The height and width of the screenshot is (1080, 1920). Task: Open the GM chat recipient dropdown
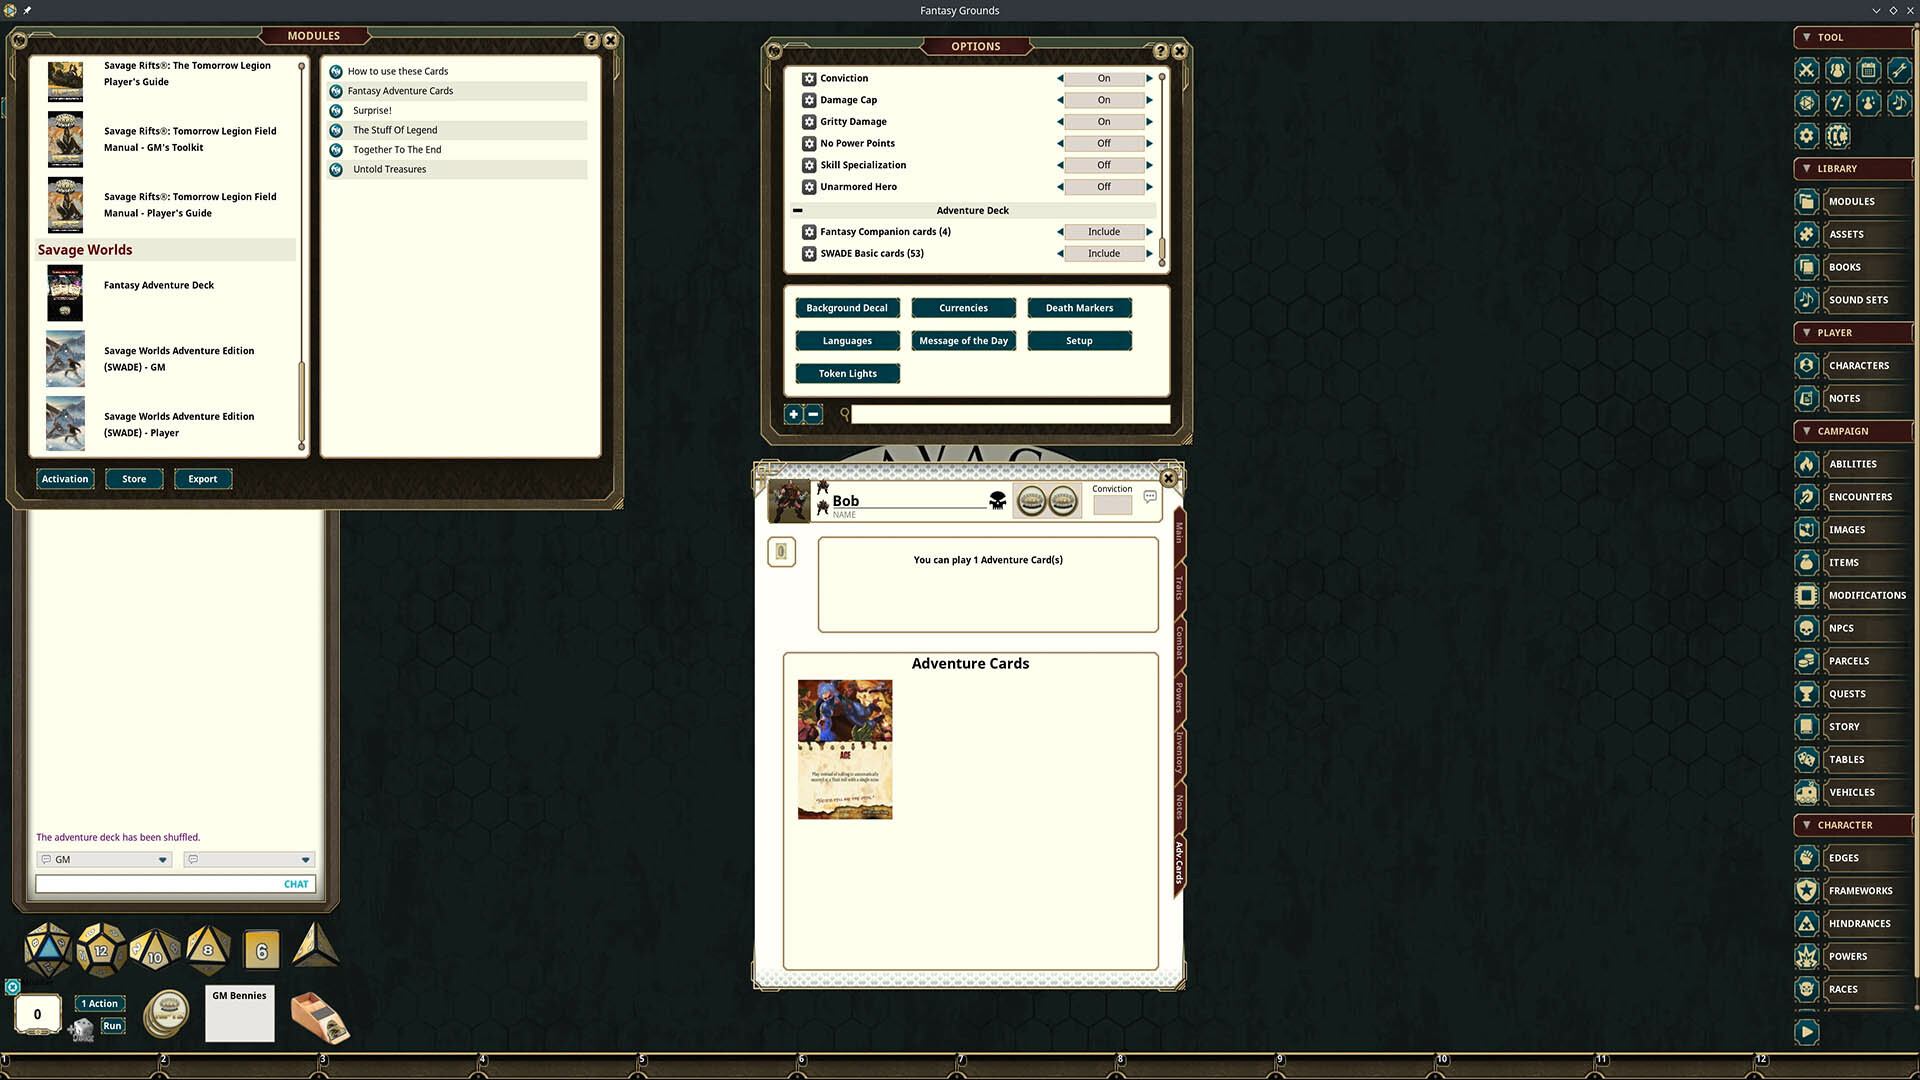[162, 859]
